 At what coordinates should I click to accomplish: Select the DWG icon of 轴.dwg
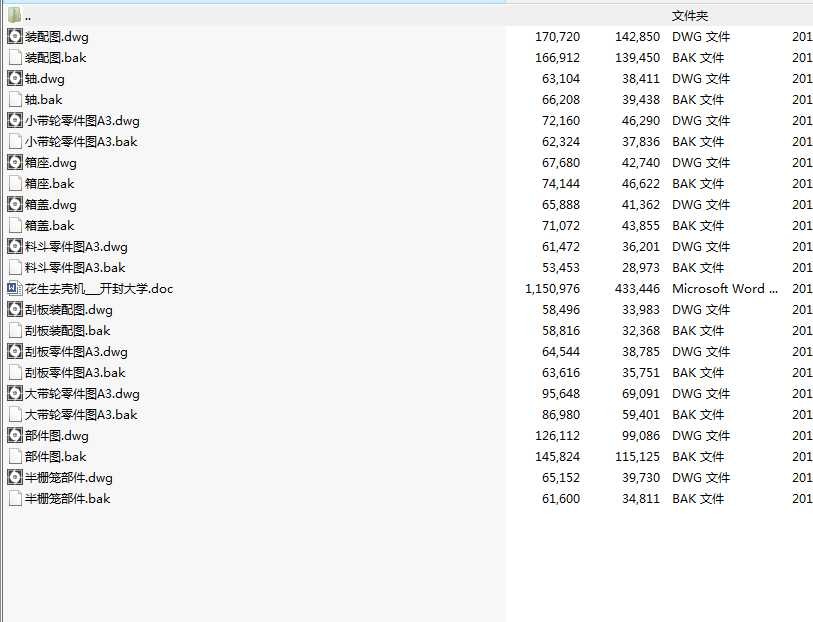pyautogui.click(x=15, y=78)
